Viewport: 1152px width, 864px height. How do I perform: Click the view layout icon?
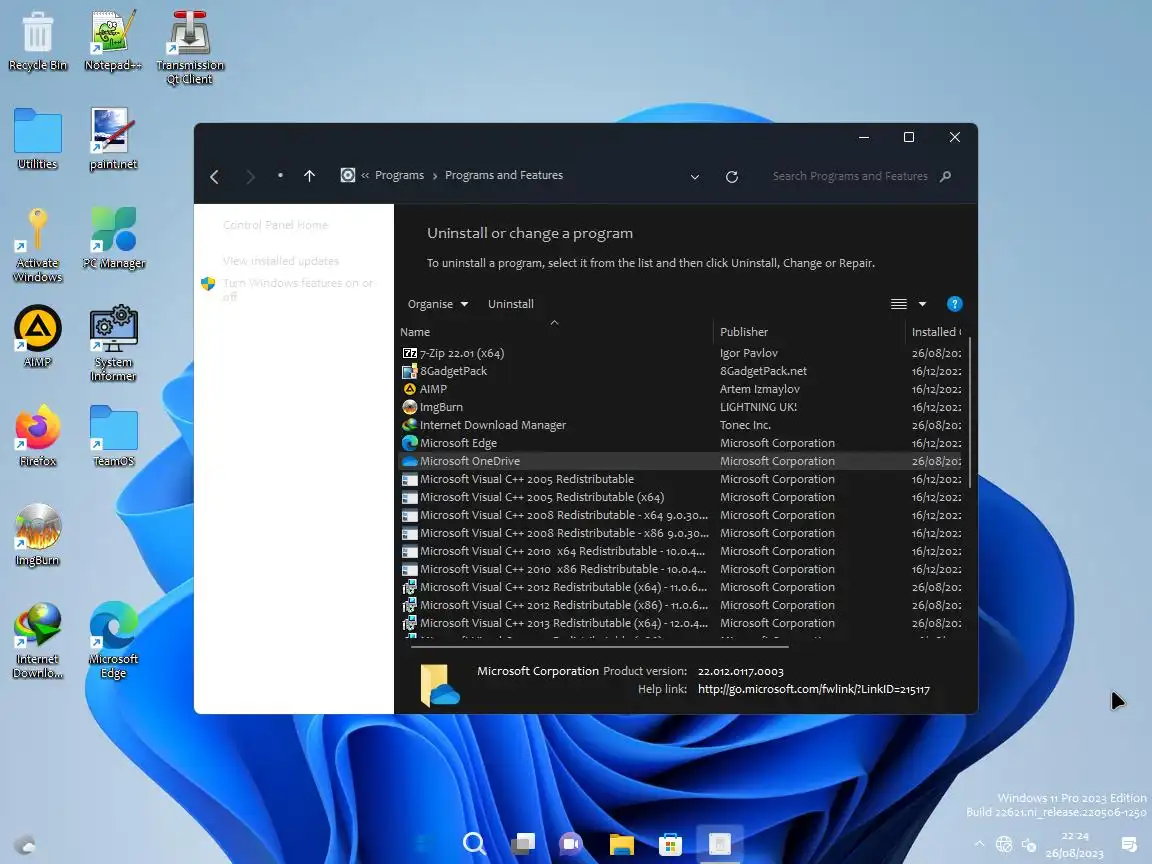(899, 304)
